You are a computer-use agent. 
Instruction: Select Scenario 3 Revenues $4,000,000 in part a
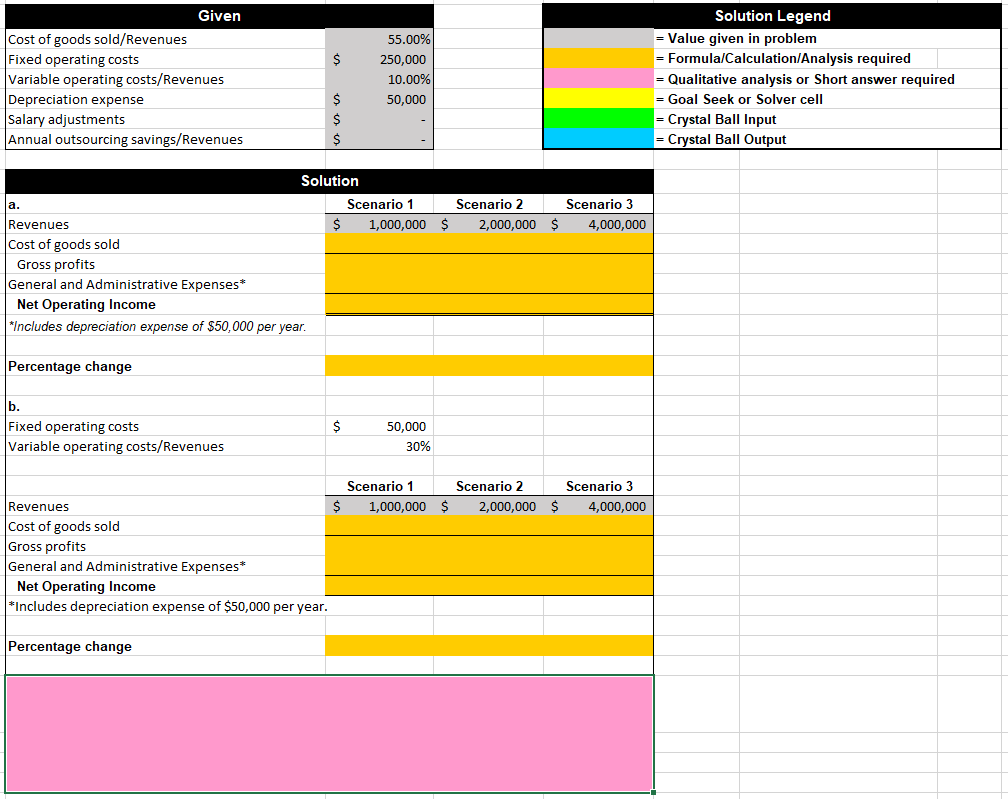600,224
